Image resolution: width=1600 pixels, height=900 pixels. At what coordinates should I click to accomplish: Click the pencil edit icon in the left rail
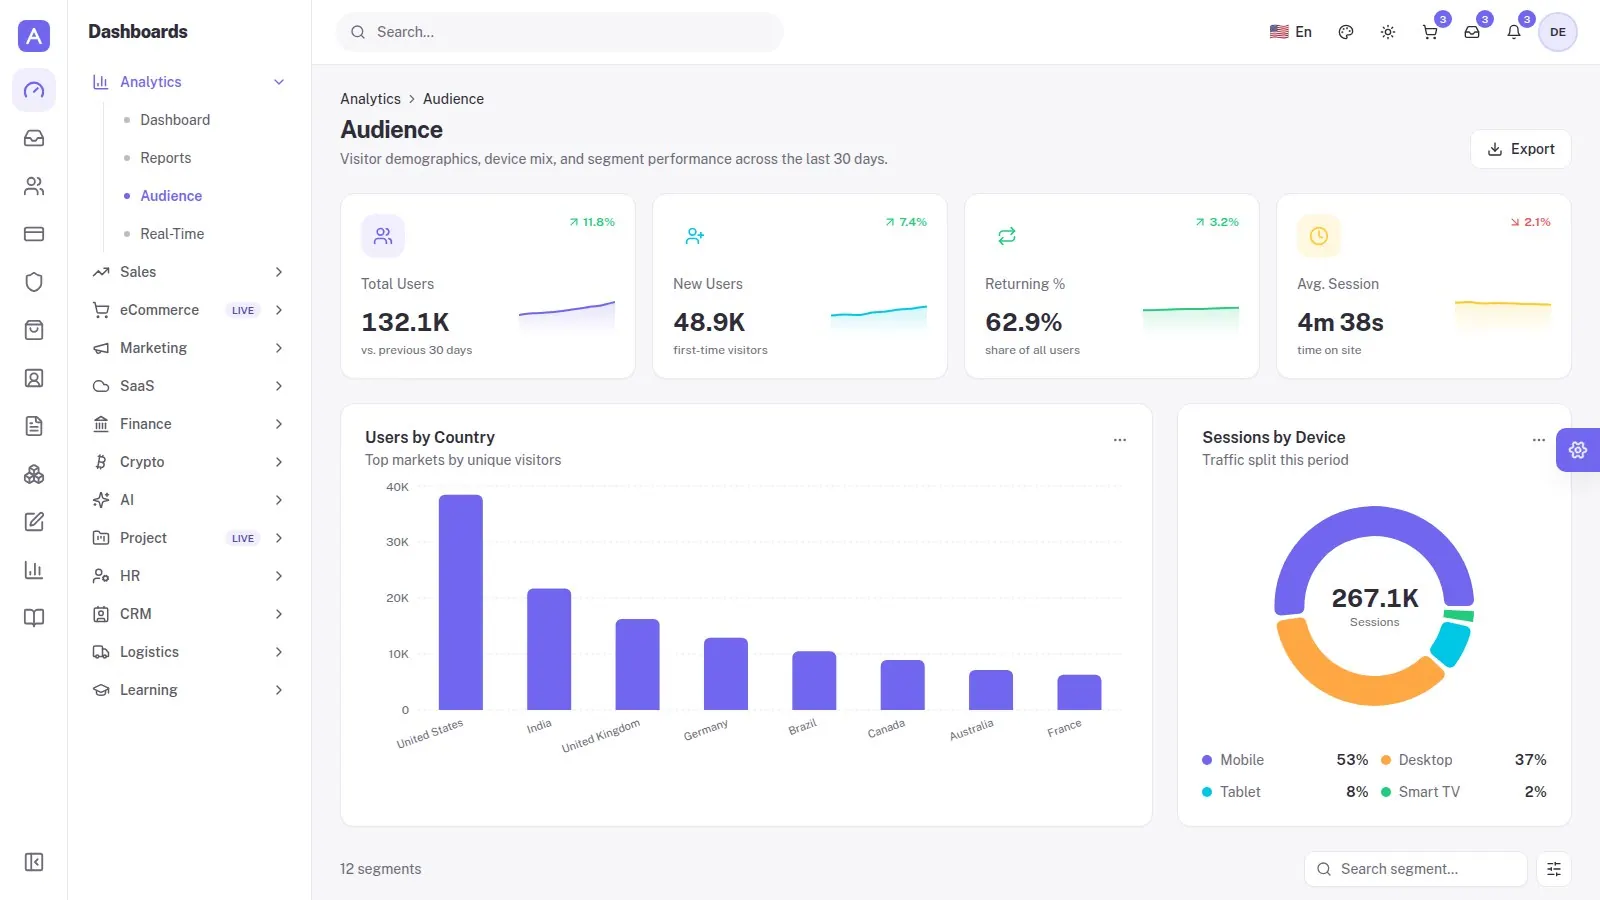(x=34, y=522)
